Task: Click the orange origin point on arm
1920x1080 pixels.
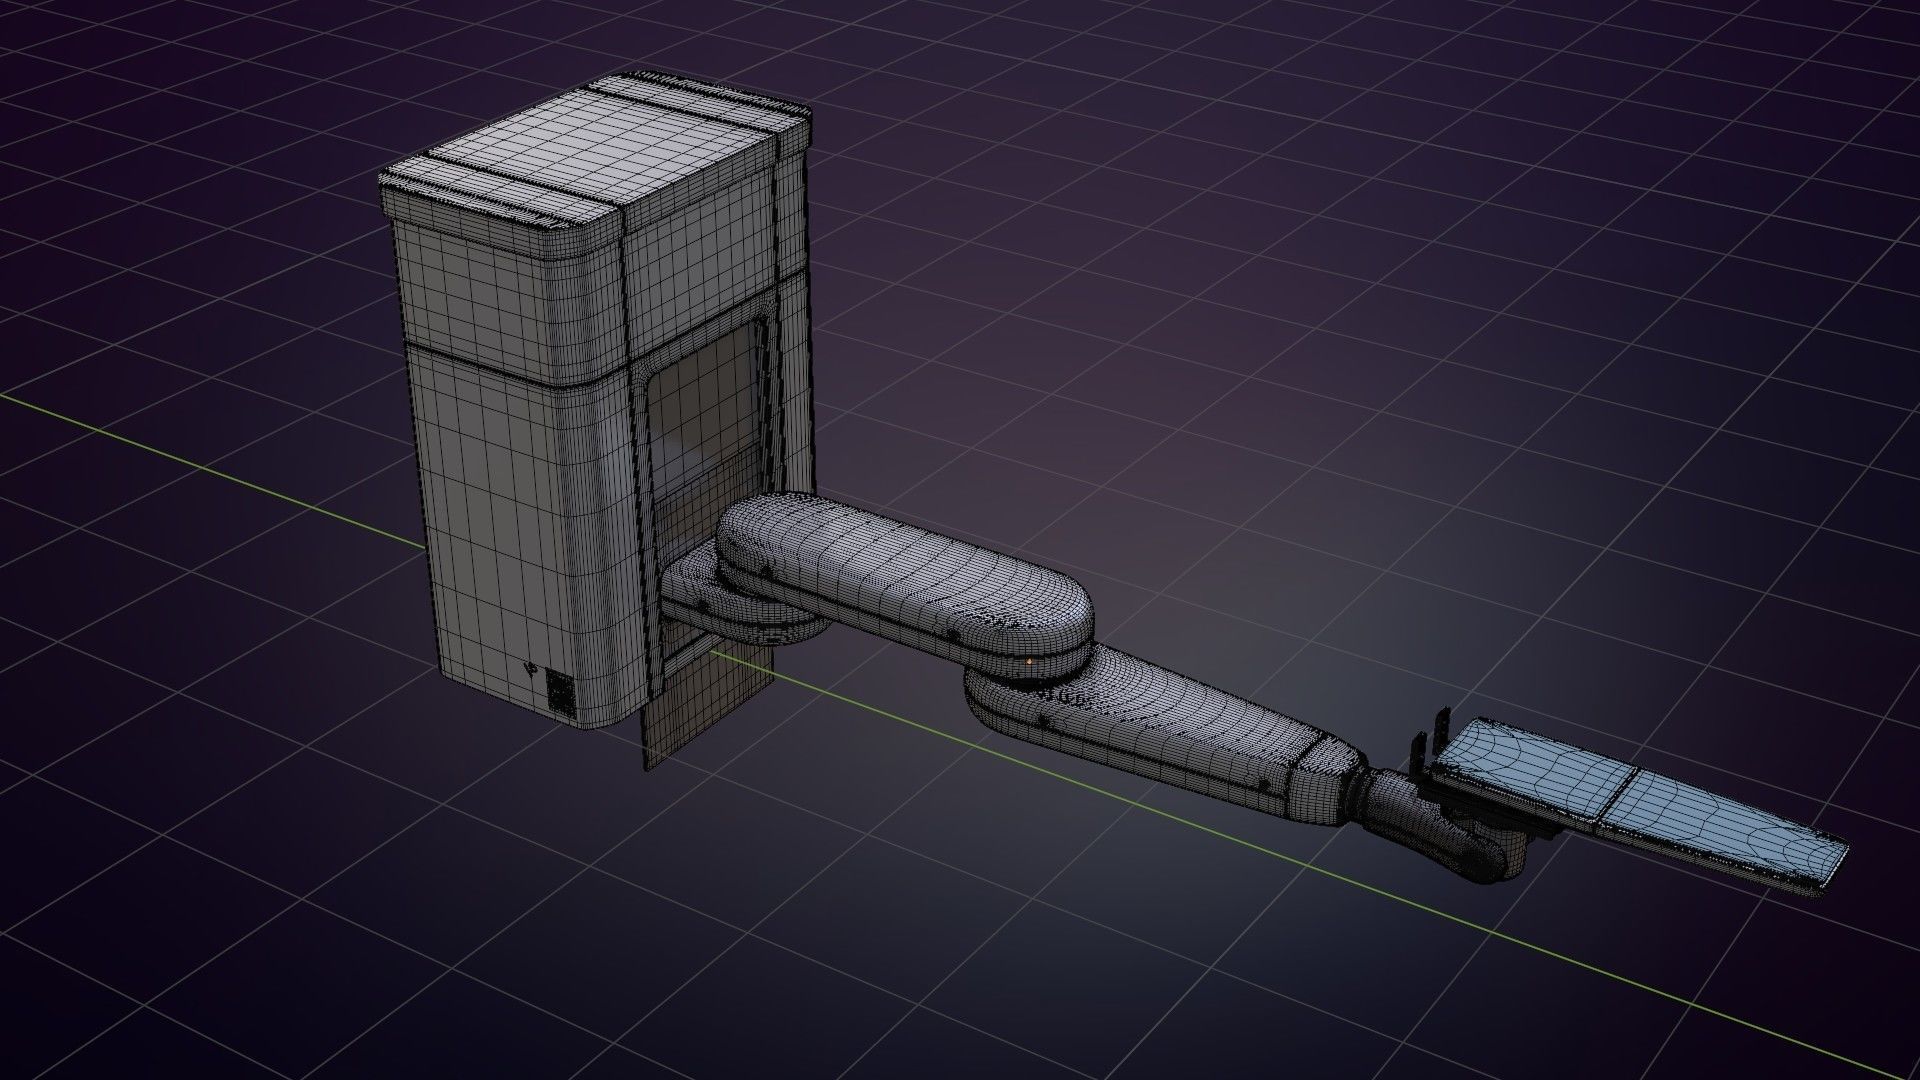Action: (x=1029, y=661)
